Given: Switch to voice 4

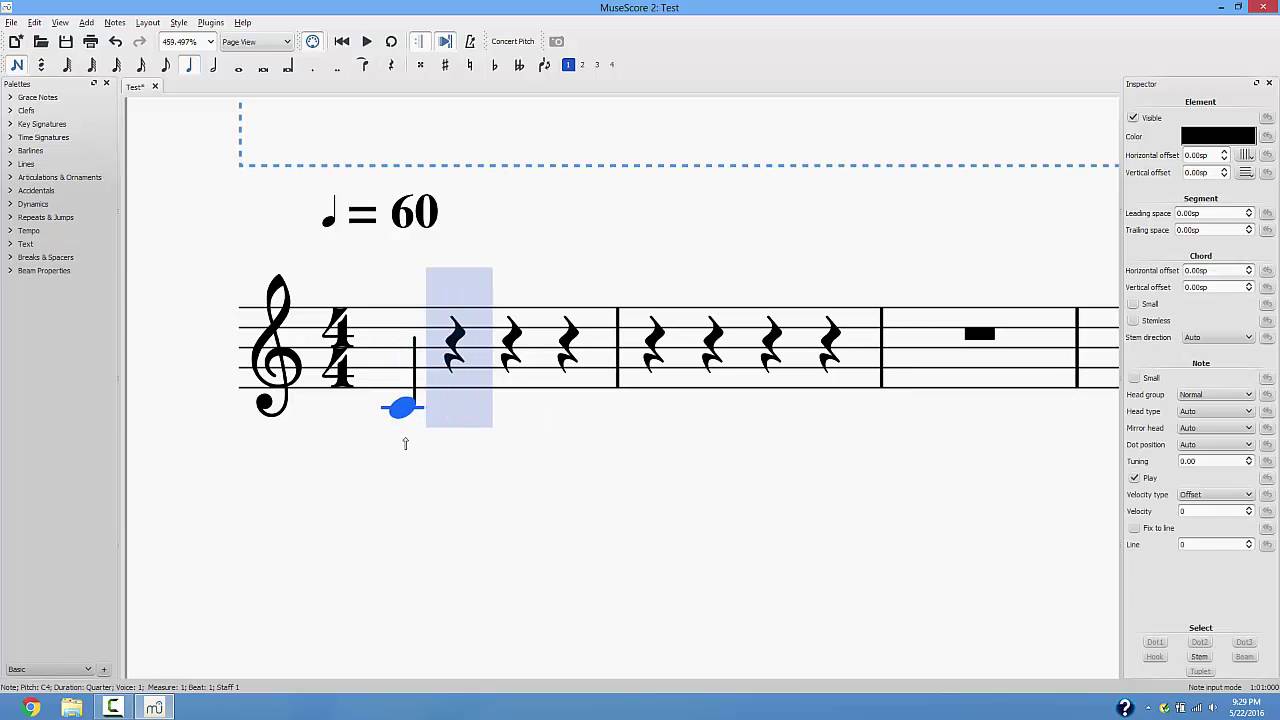Looking at the screenshot, I should point(612,65).
